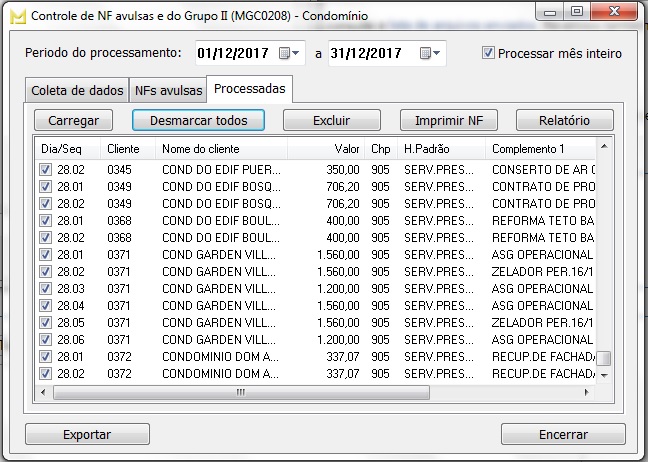The width and height of the screenshot is (648, 462).
Task: Click the Nome do cliente column header
Action: click(x=220, y=149)
